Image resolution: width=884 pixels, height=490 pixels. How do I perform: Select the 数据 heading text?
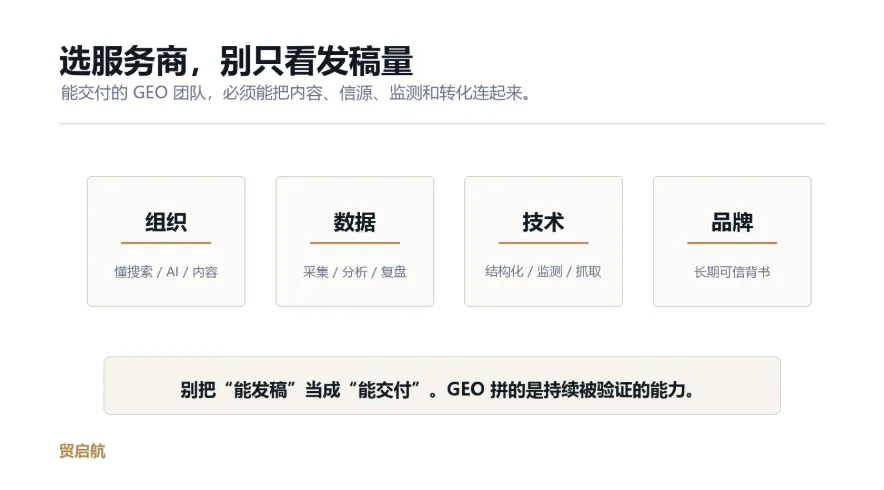(355, 222)
